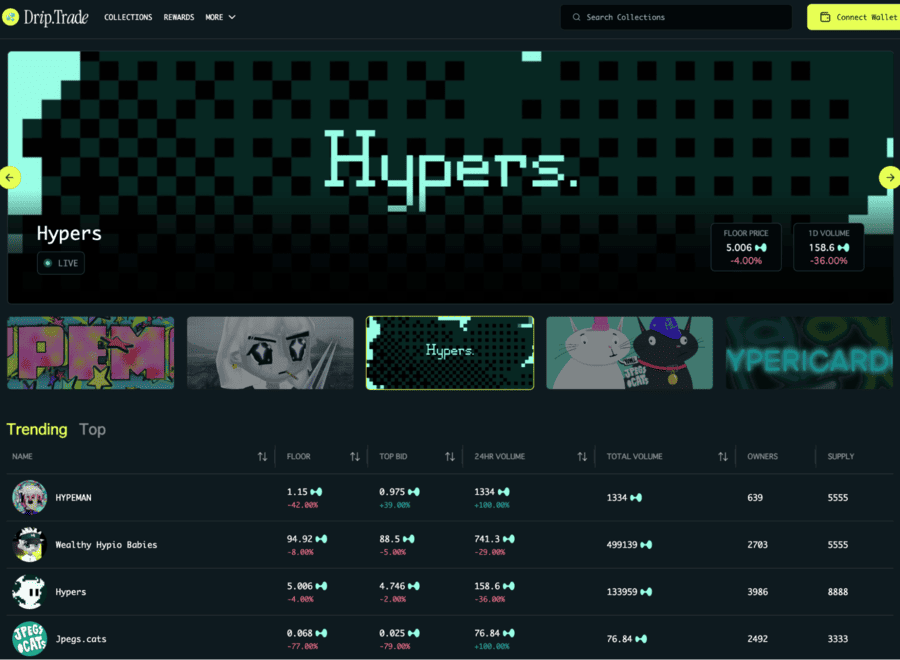Click the HYPEMAN collection name

(x=73, y=498)
